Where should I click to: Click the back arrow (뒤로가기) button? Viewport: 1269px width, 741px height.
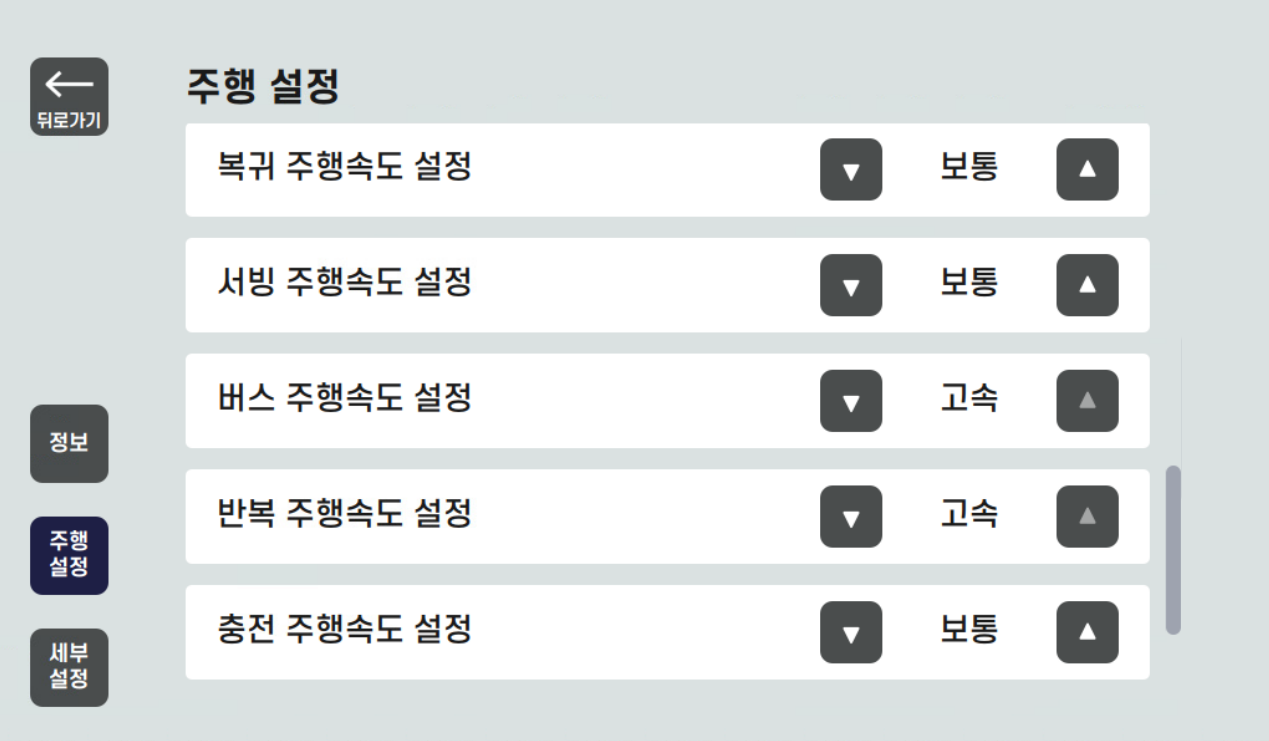click(x=69, y=96)
